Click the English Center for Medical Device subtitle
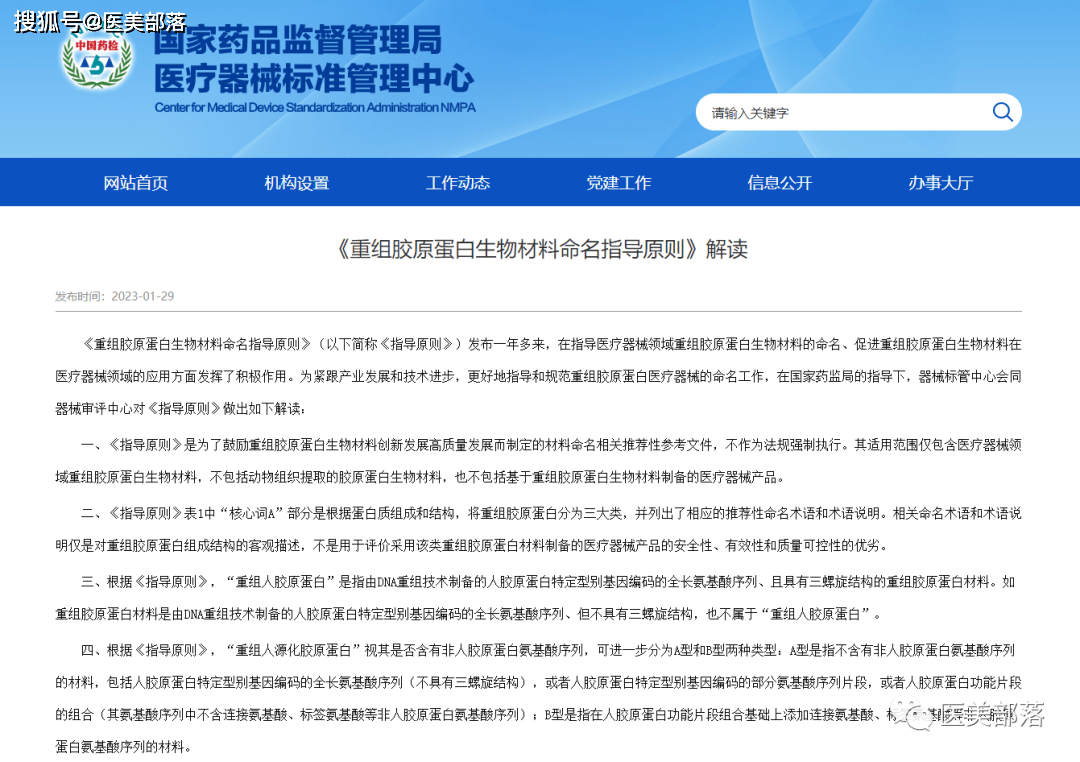 tap(315, 108)
